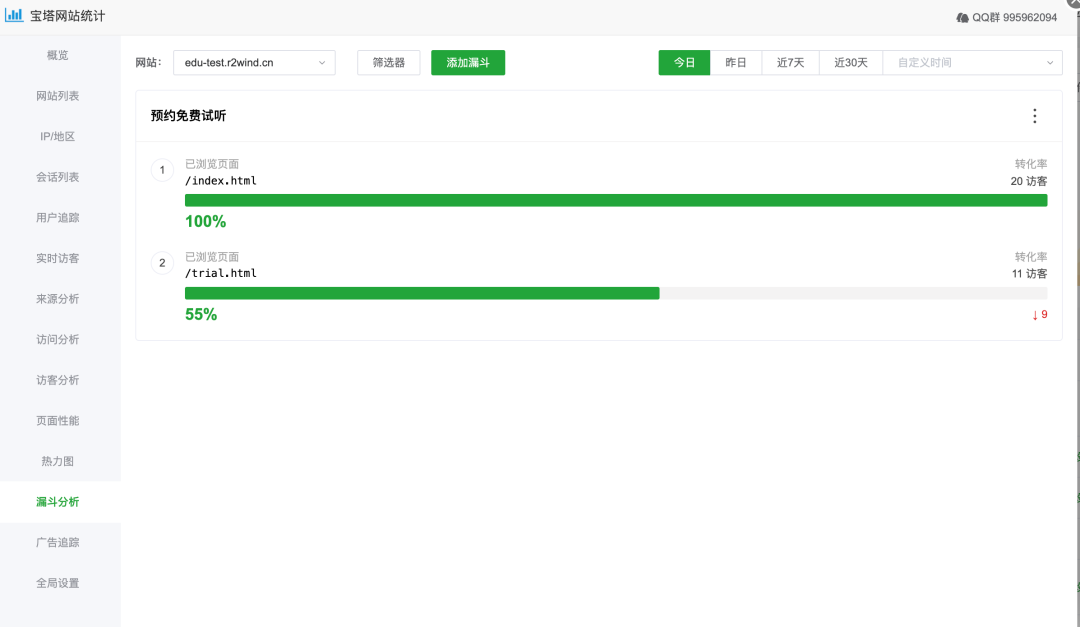The width and height of the screenshot is (1080, 627).
Task: Click the 筛选器 filter button
Action: pos(388,63)
